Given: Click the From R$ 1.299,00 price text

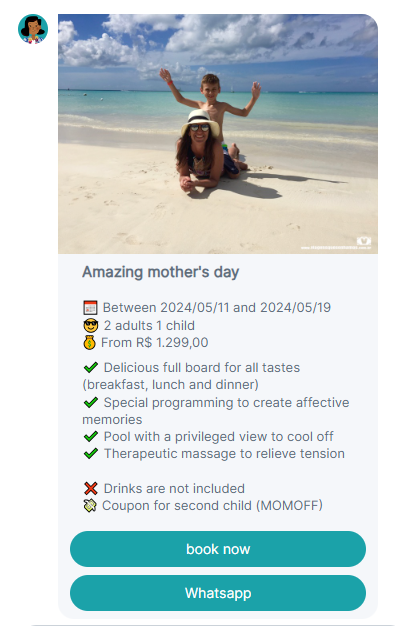Looking at the screenshot, I should (x=155, y=343).
